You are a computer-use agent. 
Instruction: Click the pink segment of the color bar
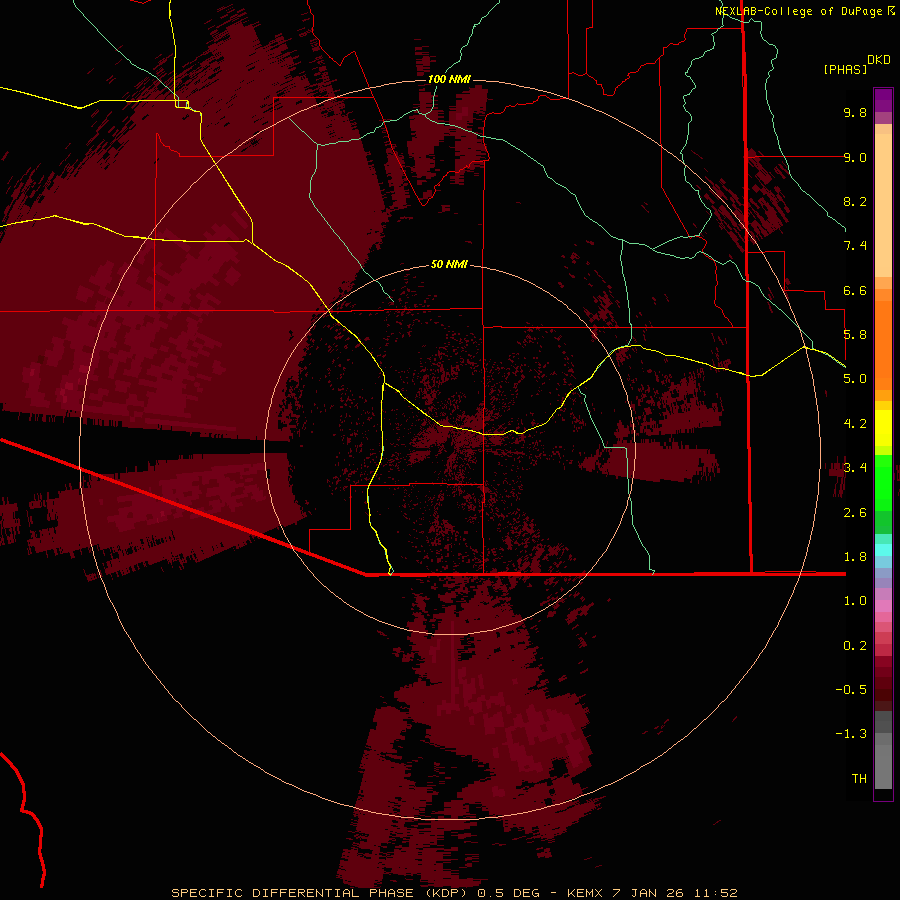pos(883,606)
